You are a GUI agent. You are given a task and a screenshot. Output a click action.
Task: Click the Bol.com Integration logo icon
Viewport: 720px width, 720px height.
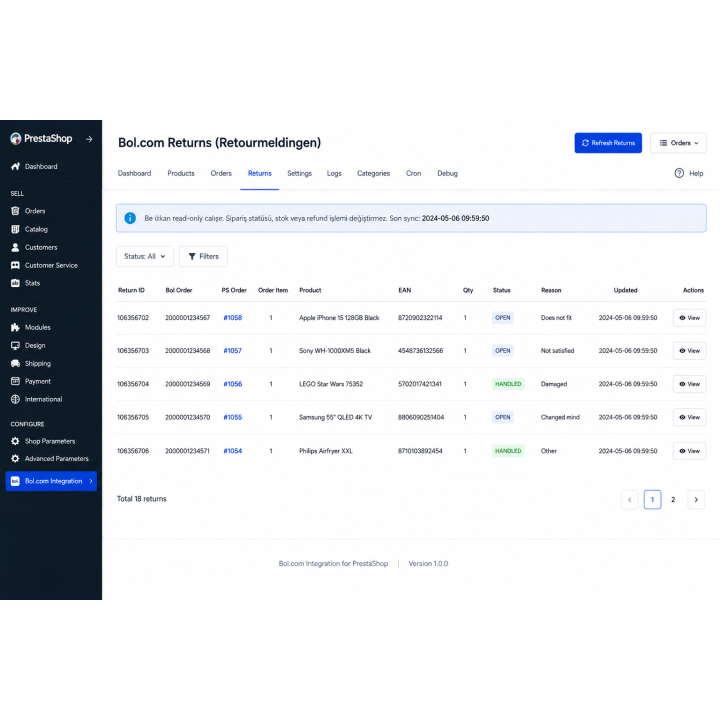[15, 481]
